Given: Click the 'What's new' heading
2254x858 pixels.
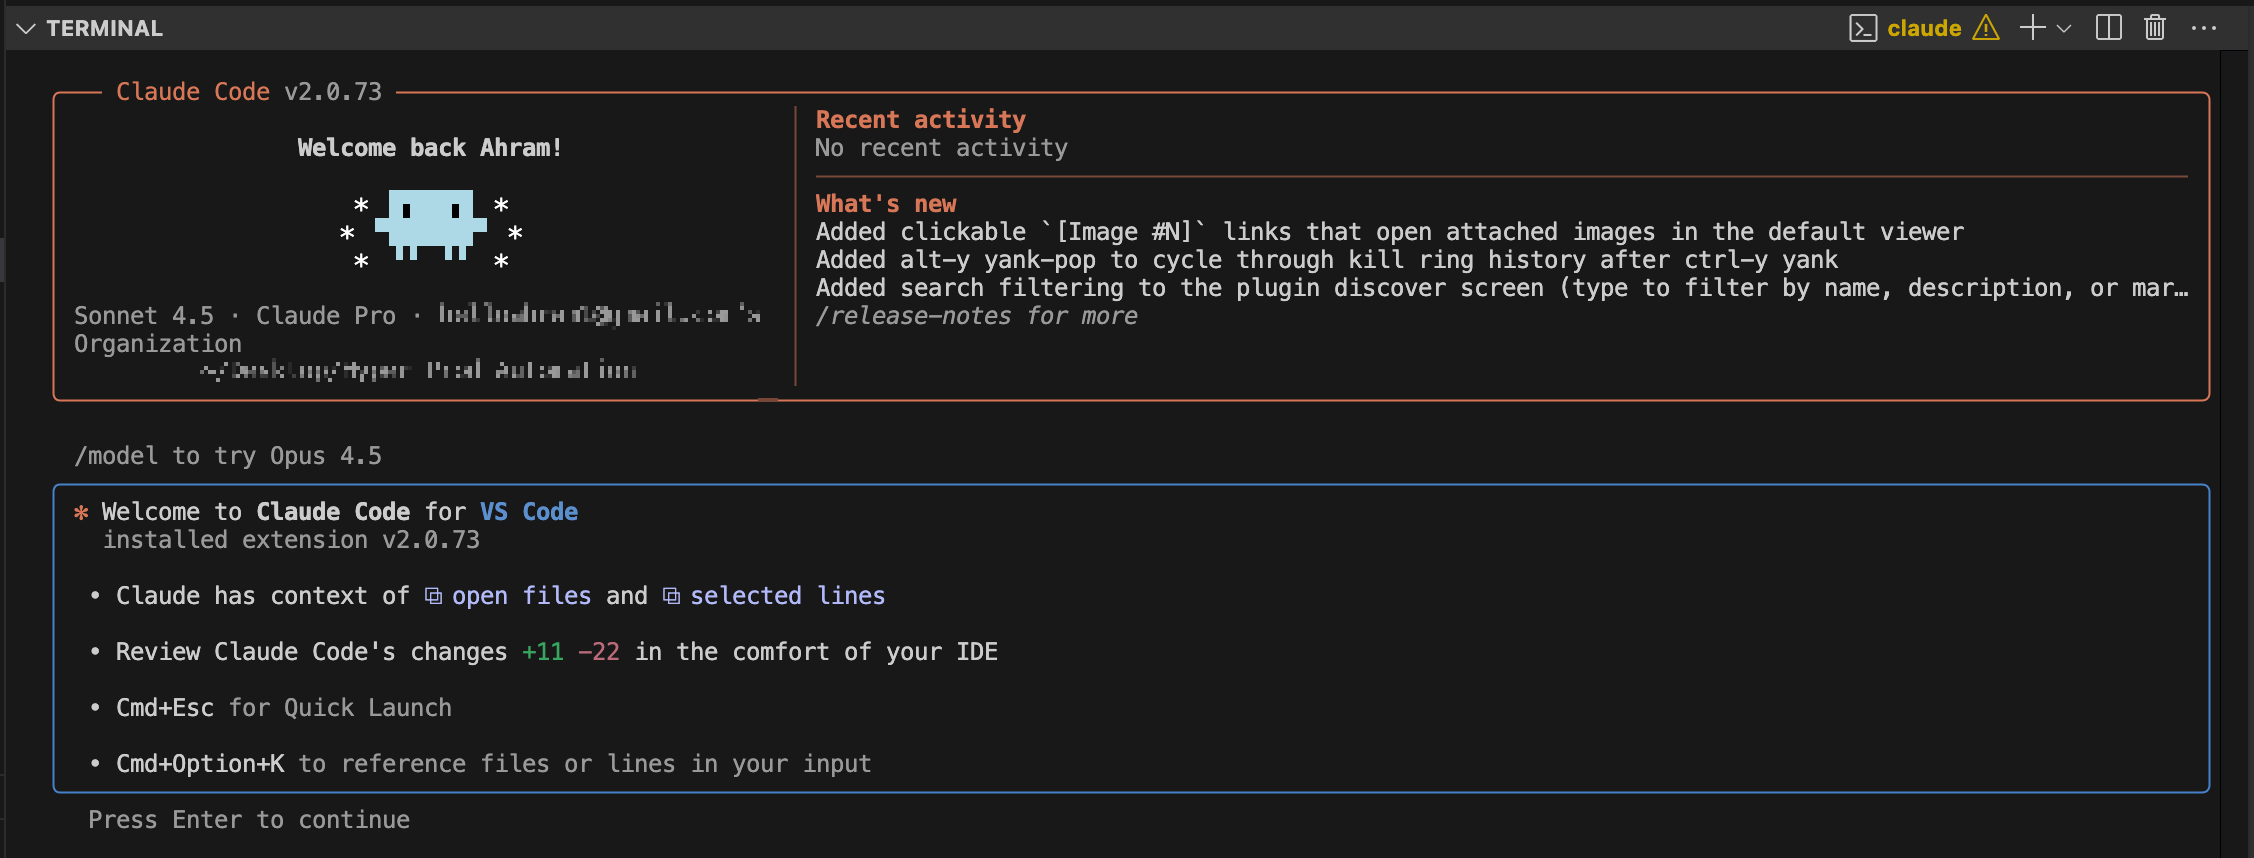Looking at the screenshot, I should (x=886, y=204).
